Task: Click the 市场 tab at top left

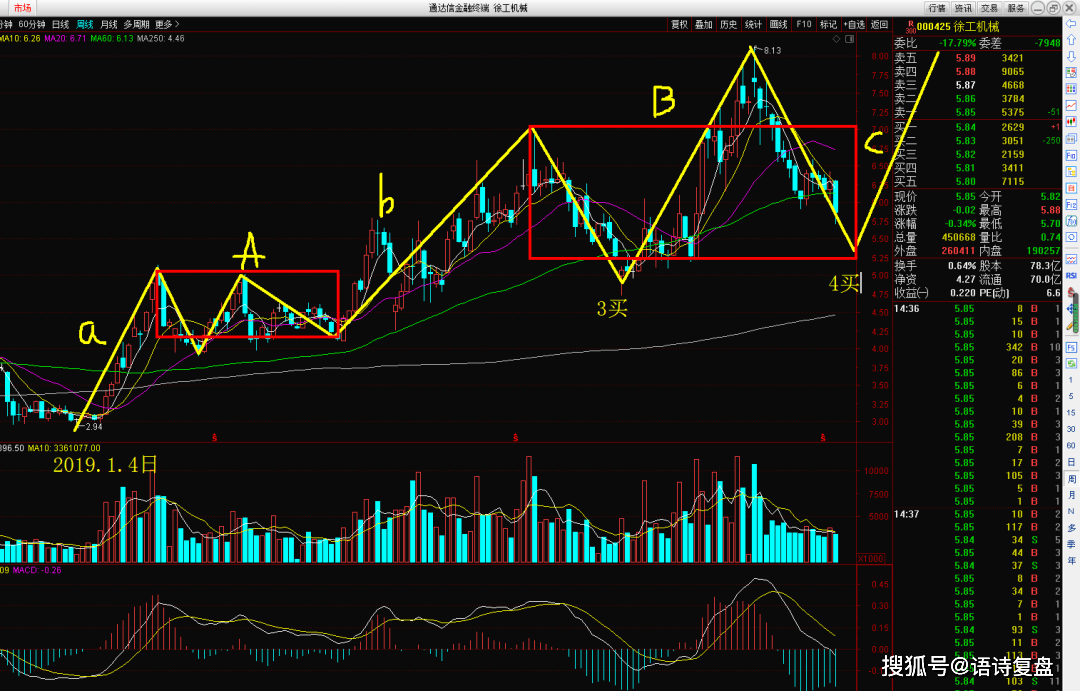Action: [23, 8]
